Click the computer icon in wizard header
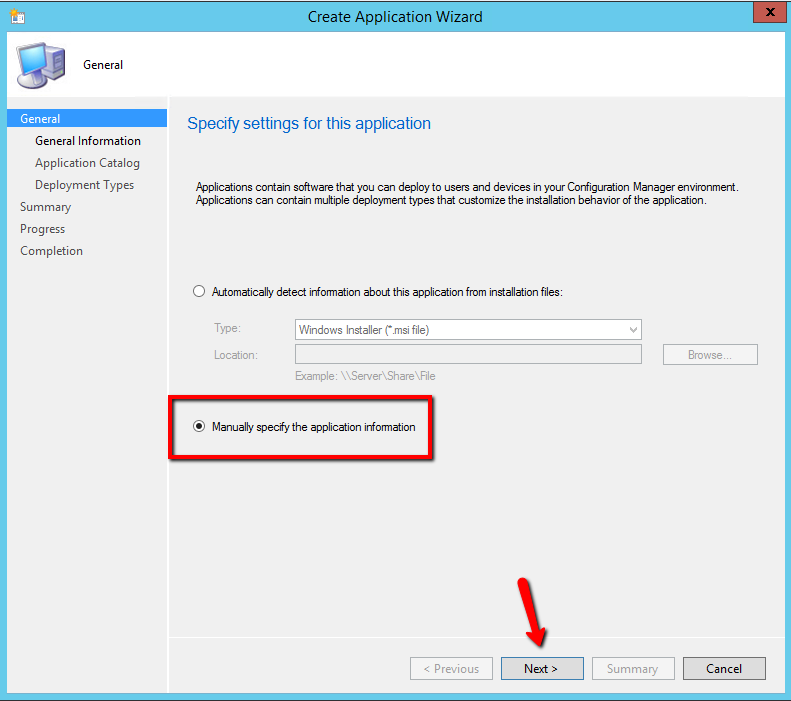The height and width of the screenshot is (701, 791). pos(40,66)
